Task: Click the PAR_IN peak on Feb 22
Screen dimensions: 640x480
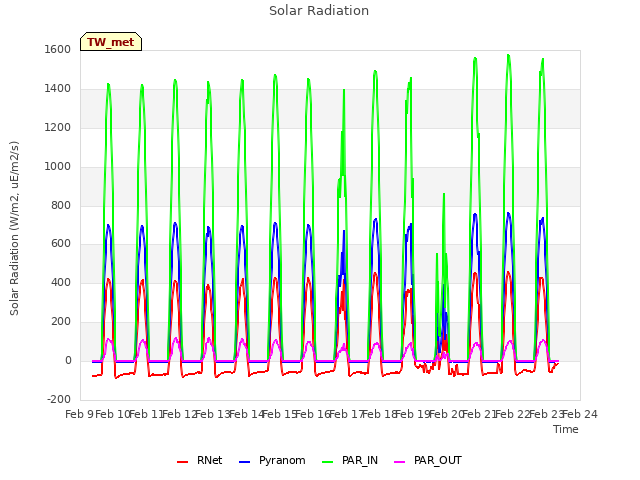Action: coord(508,56)
